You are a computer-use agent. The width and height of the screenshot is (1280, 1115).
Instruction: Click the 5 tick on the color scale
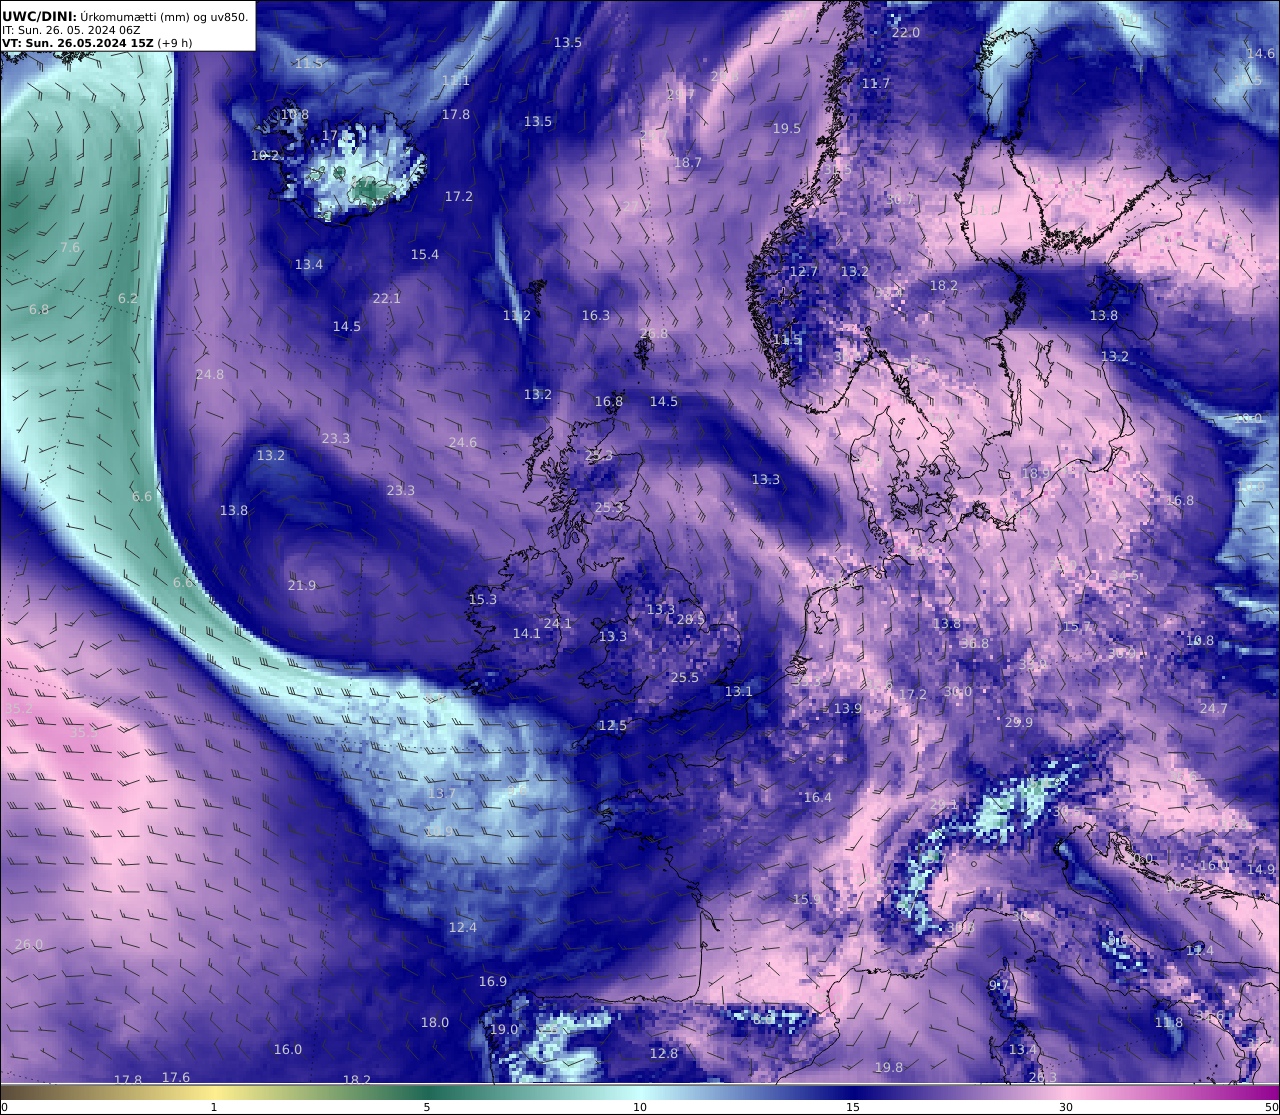[427, 1107]
